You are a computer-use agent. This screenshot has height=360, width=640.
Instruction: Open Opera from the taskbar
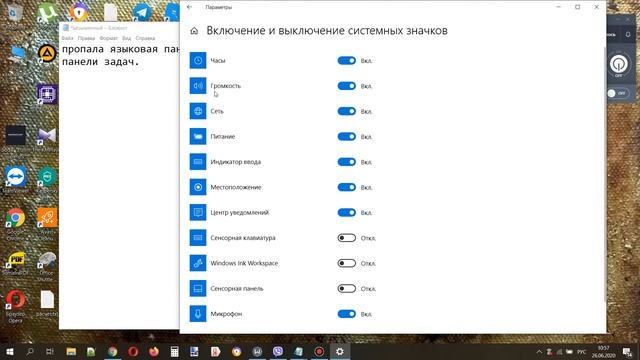[x=133, y=351]
